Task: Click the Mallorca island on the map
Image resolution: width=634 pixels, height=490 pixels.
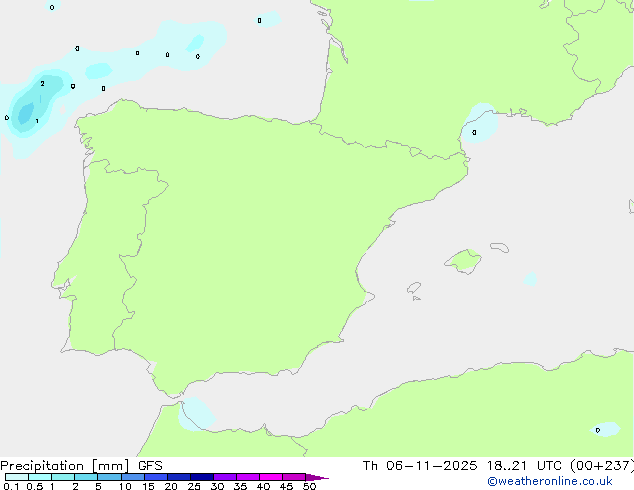Action: 463,262
